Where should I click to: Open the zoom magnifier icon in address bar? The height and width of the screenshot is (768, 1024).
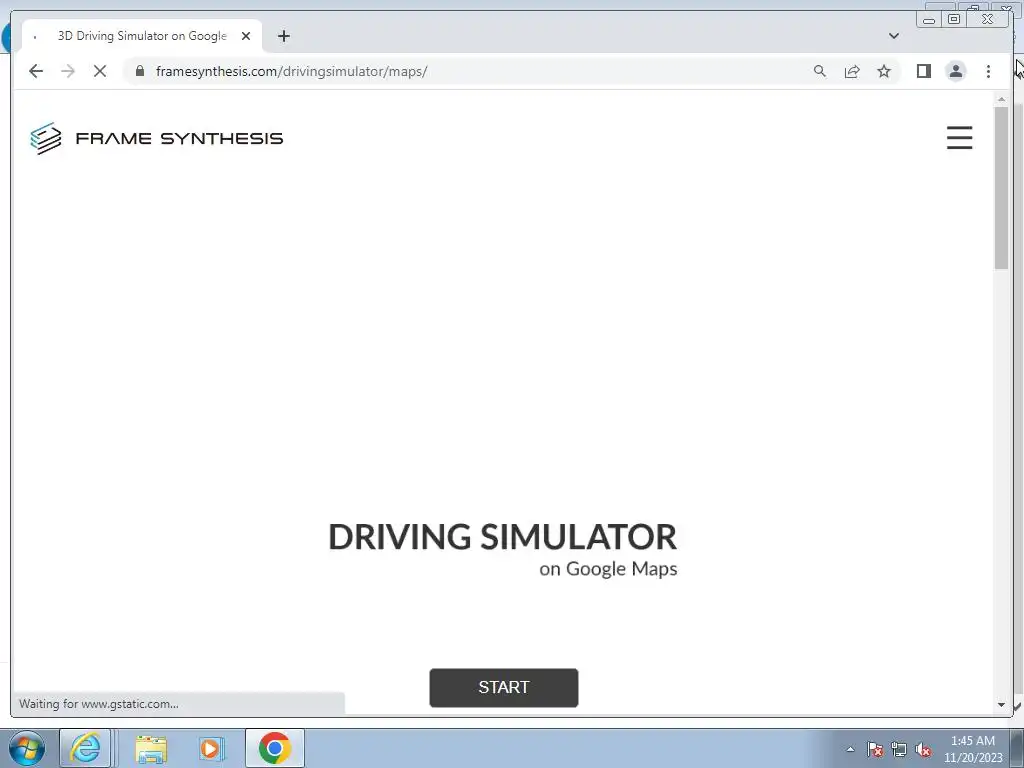point(820,71)
